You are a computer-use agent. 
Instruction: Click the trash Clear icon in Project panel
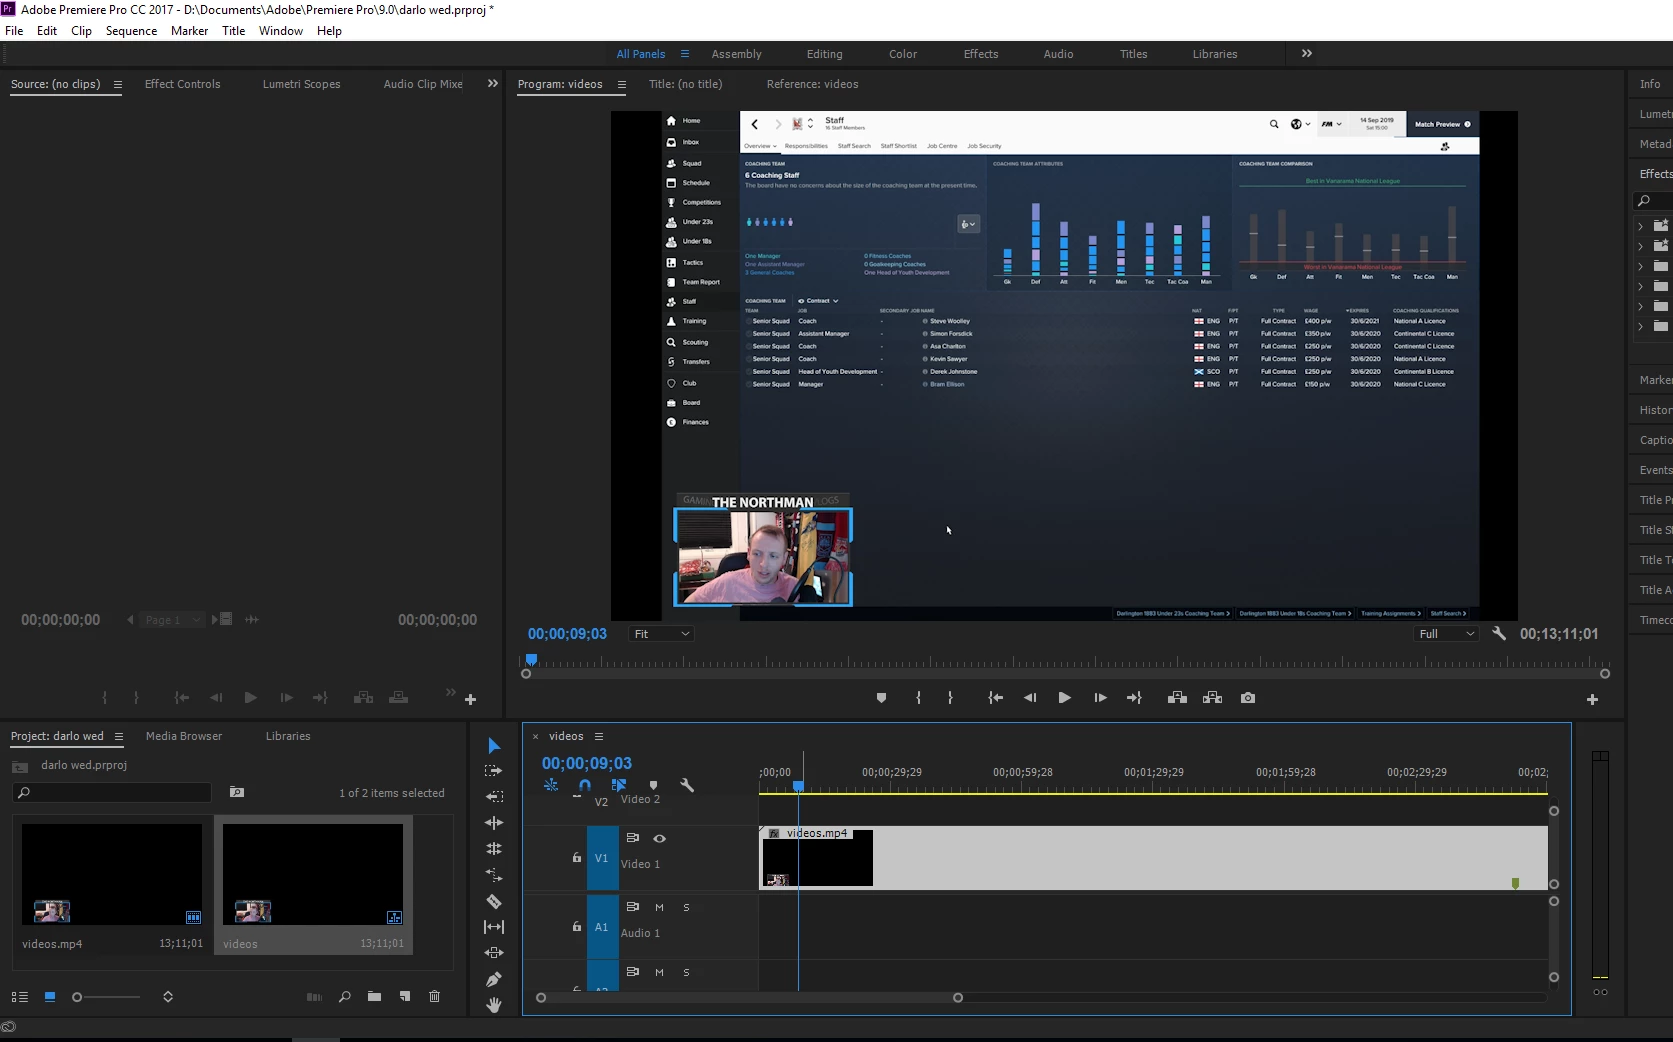tap(434, 997)
